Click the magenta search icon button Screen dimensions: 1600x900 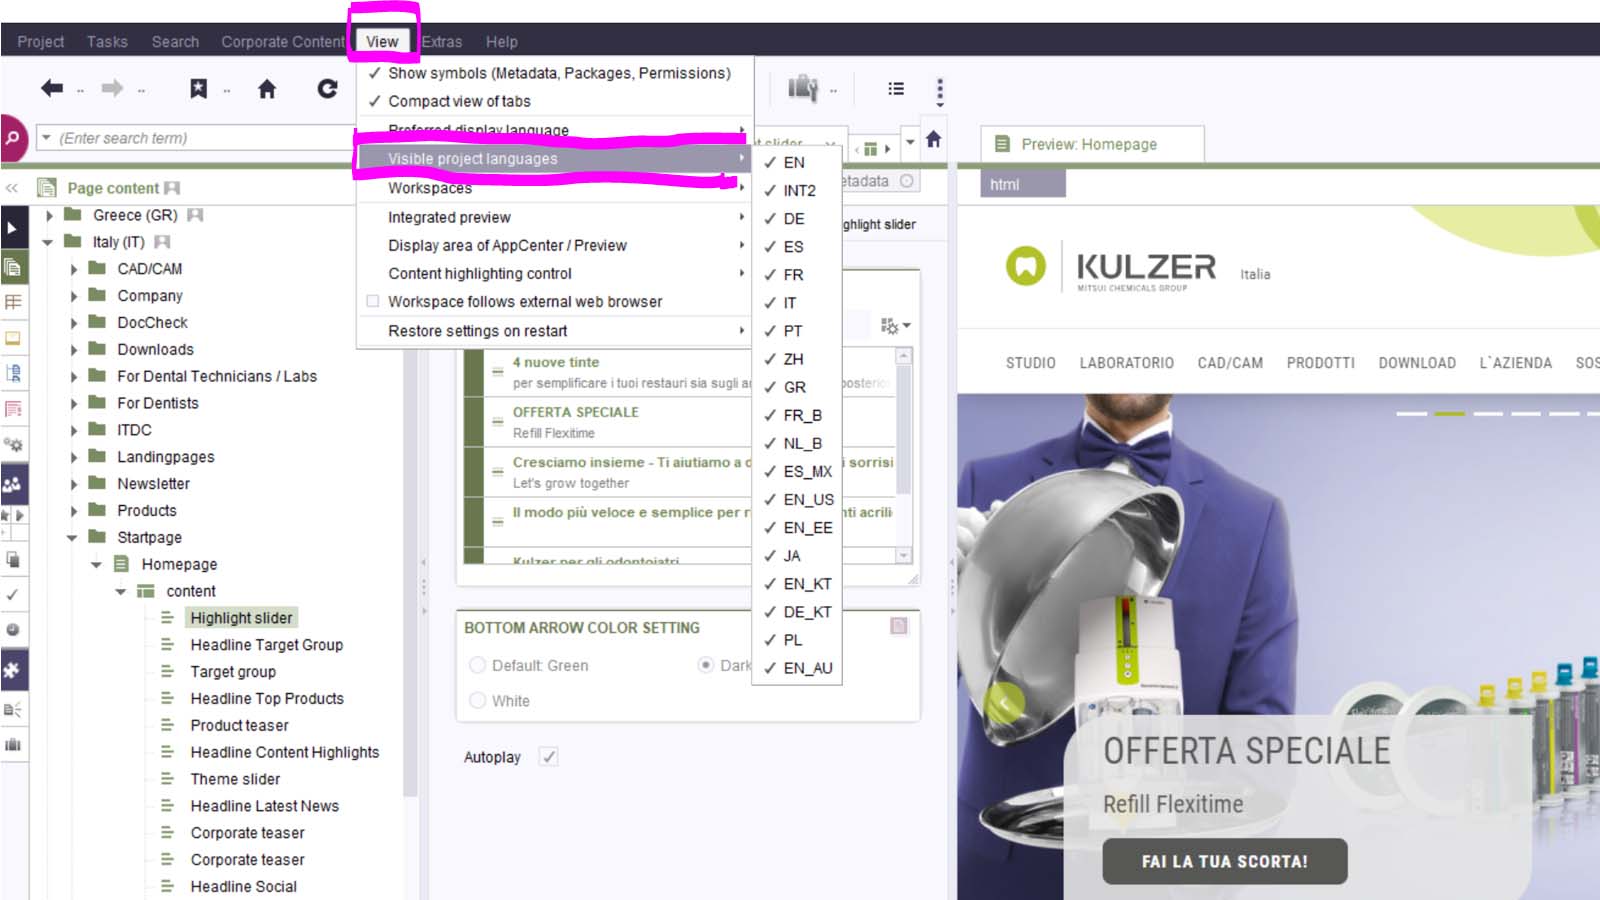(13, 138)
